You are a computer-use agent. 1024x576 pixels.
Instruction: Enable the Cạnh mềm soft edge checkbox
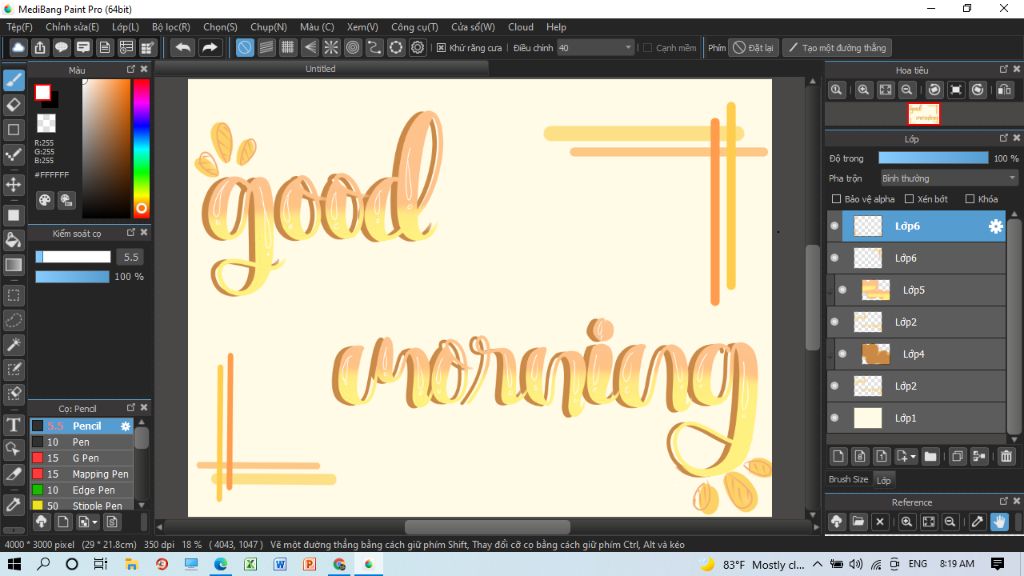[x=648, y=48]
